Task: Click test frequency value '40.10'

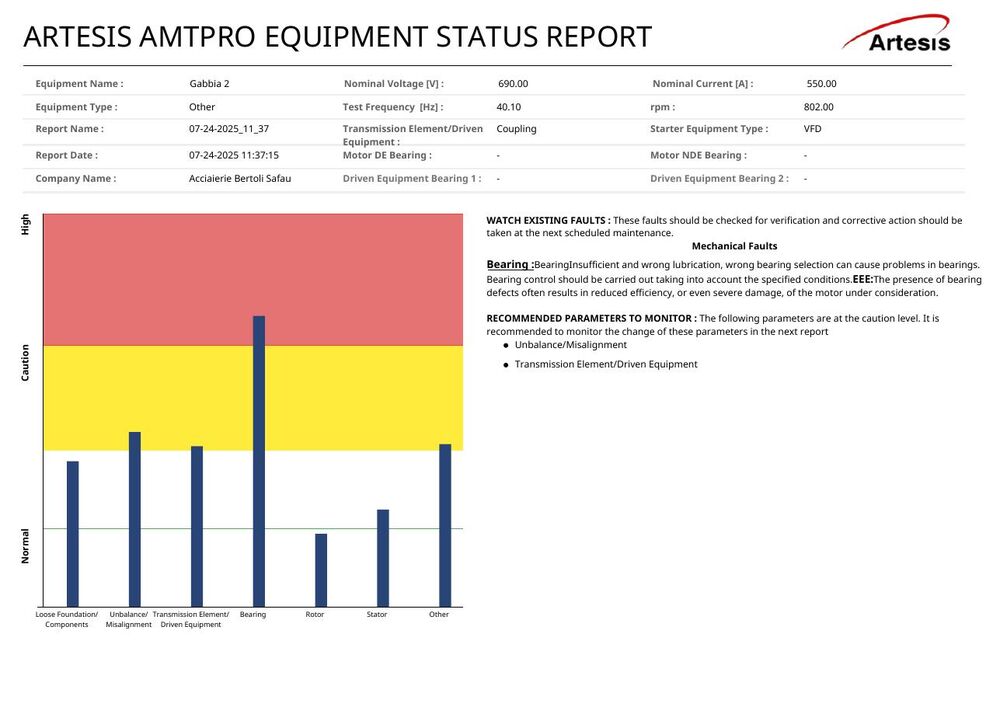Action: (x=508, y=107)
